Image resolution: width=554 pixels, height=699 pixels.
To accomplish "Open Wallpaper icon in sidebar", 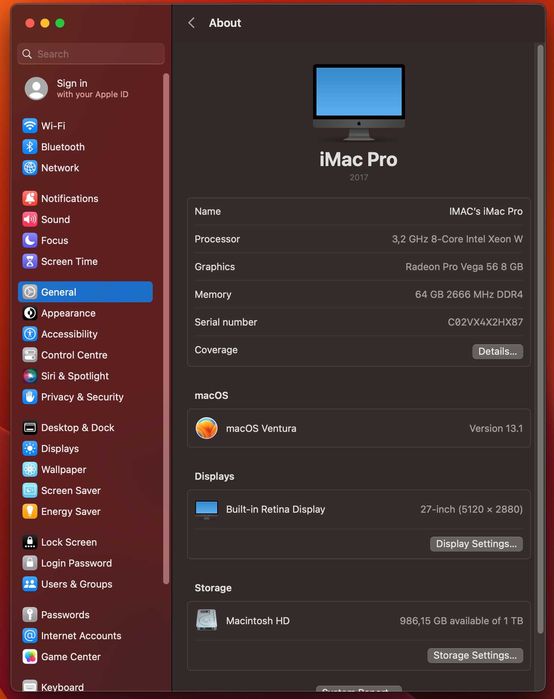I will coord(30,469).
